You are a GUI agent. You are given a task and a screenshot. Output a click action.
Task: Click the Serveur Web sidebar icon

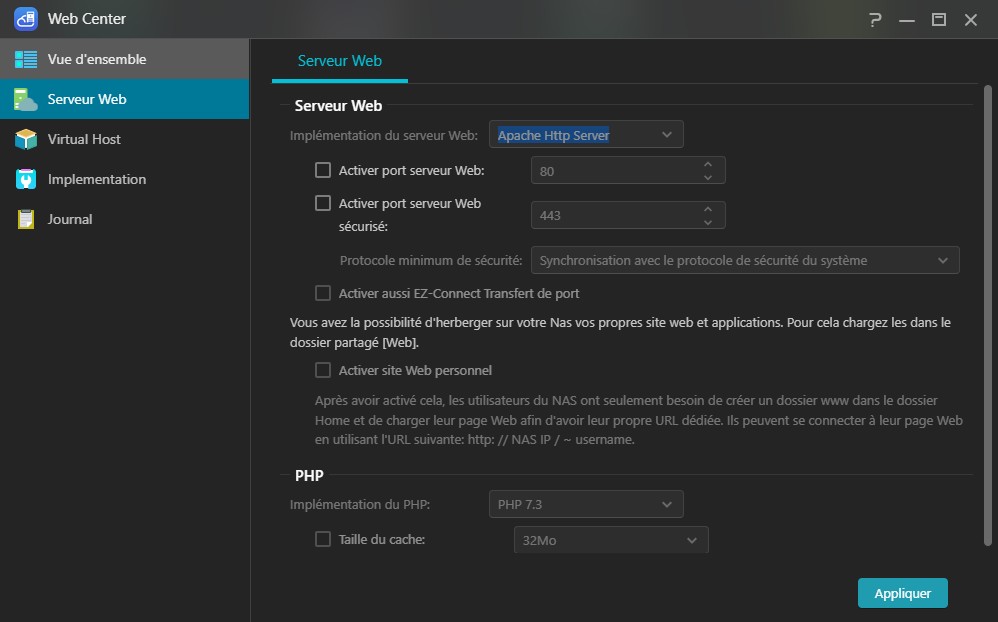click(26, 100)
